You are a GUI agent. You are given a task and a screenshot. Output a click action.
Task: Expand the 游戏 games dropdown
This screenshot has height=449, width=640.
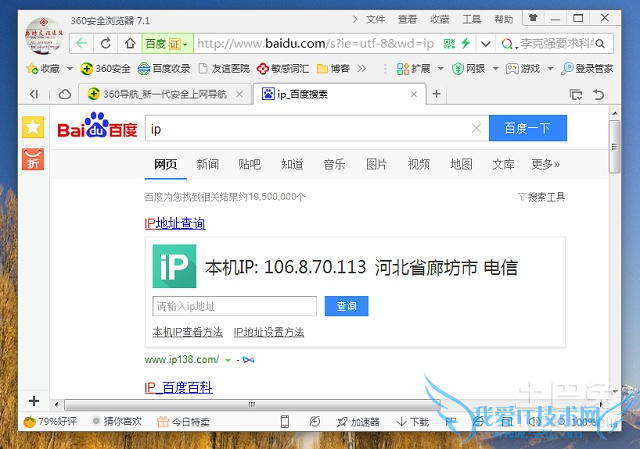(x=528, y=69)
